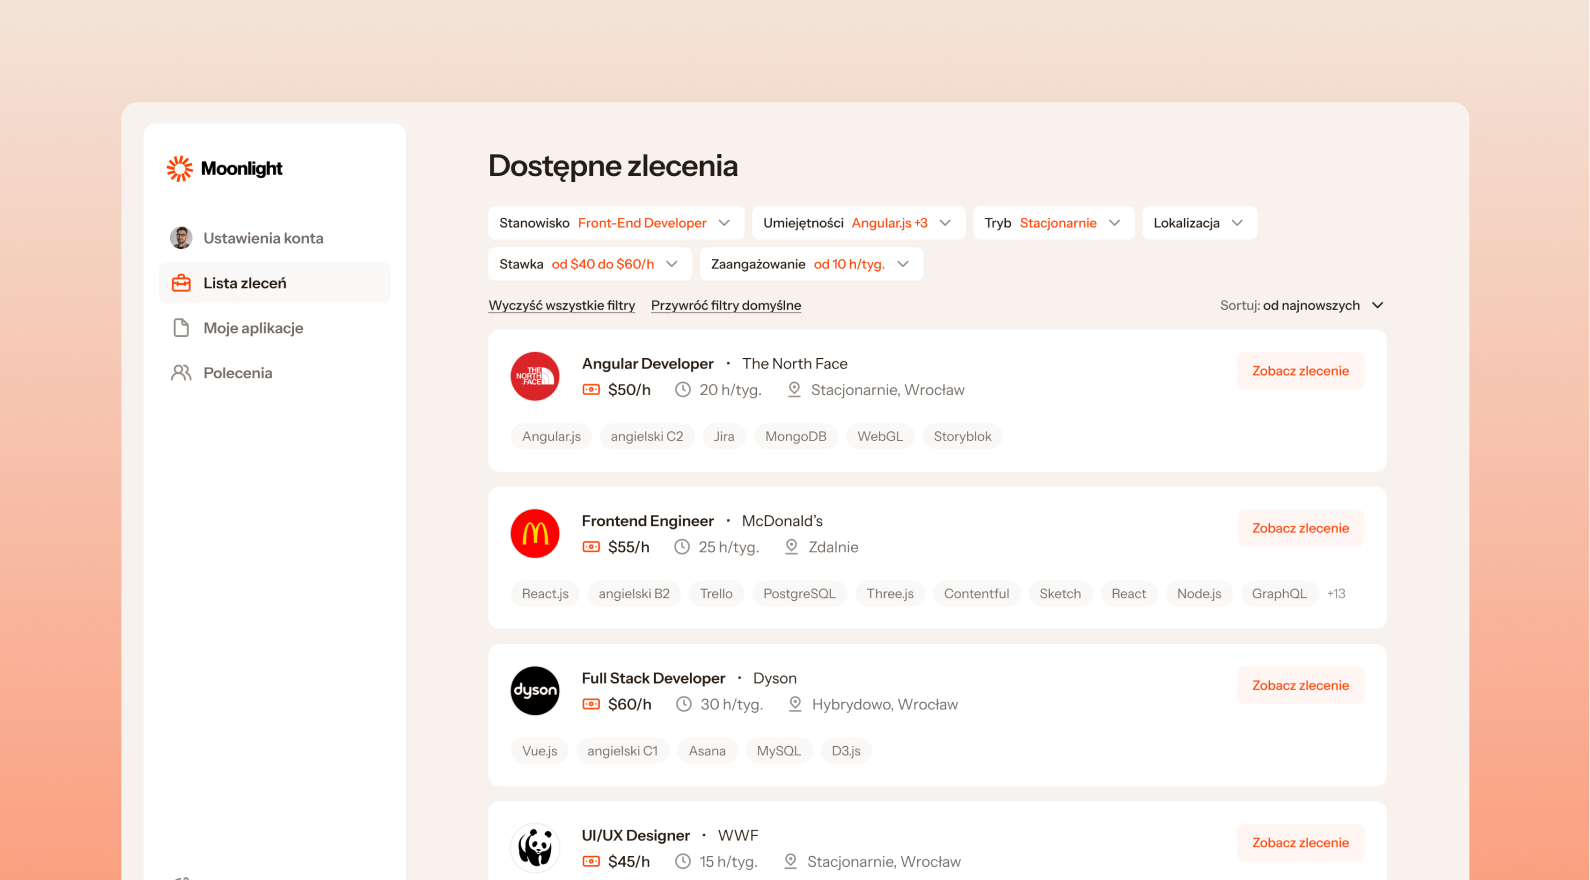Click the MongoDB skill tag

796,437
